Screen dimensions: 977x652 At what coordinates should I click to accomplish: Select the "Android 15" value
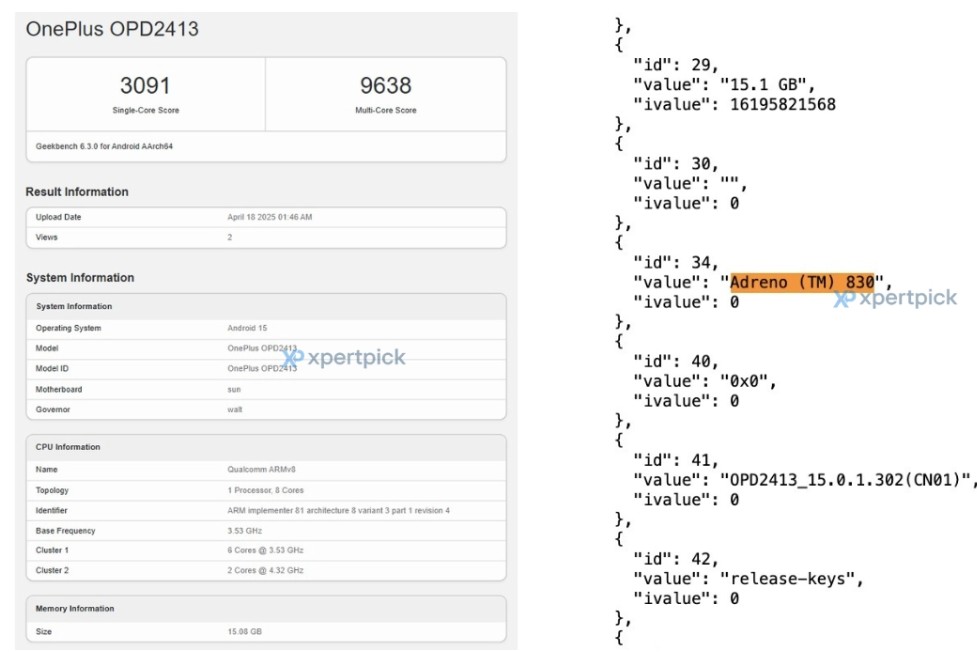point(247,328)
